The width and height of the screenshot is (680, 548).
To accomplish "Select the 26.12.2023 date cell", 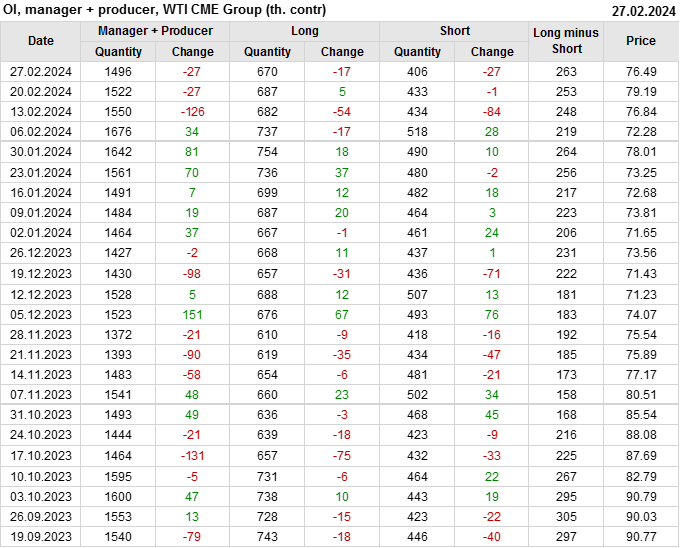I will [x=41, y=253].
